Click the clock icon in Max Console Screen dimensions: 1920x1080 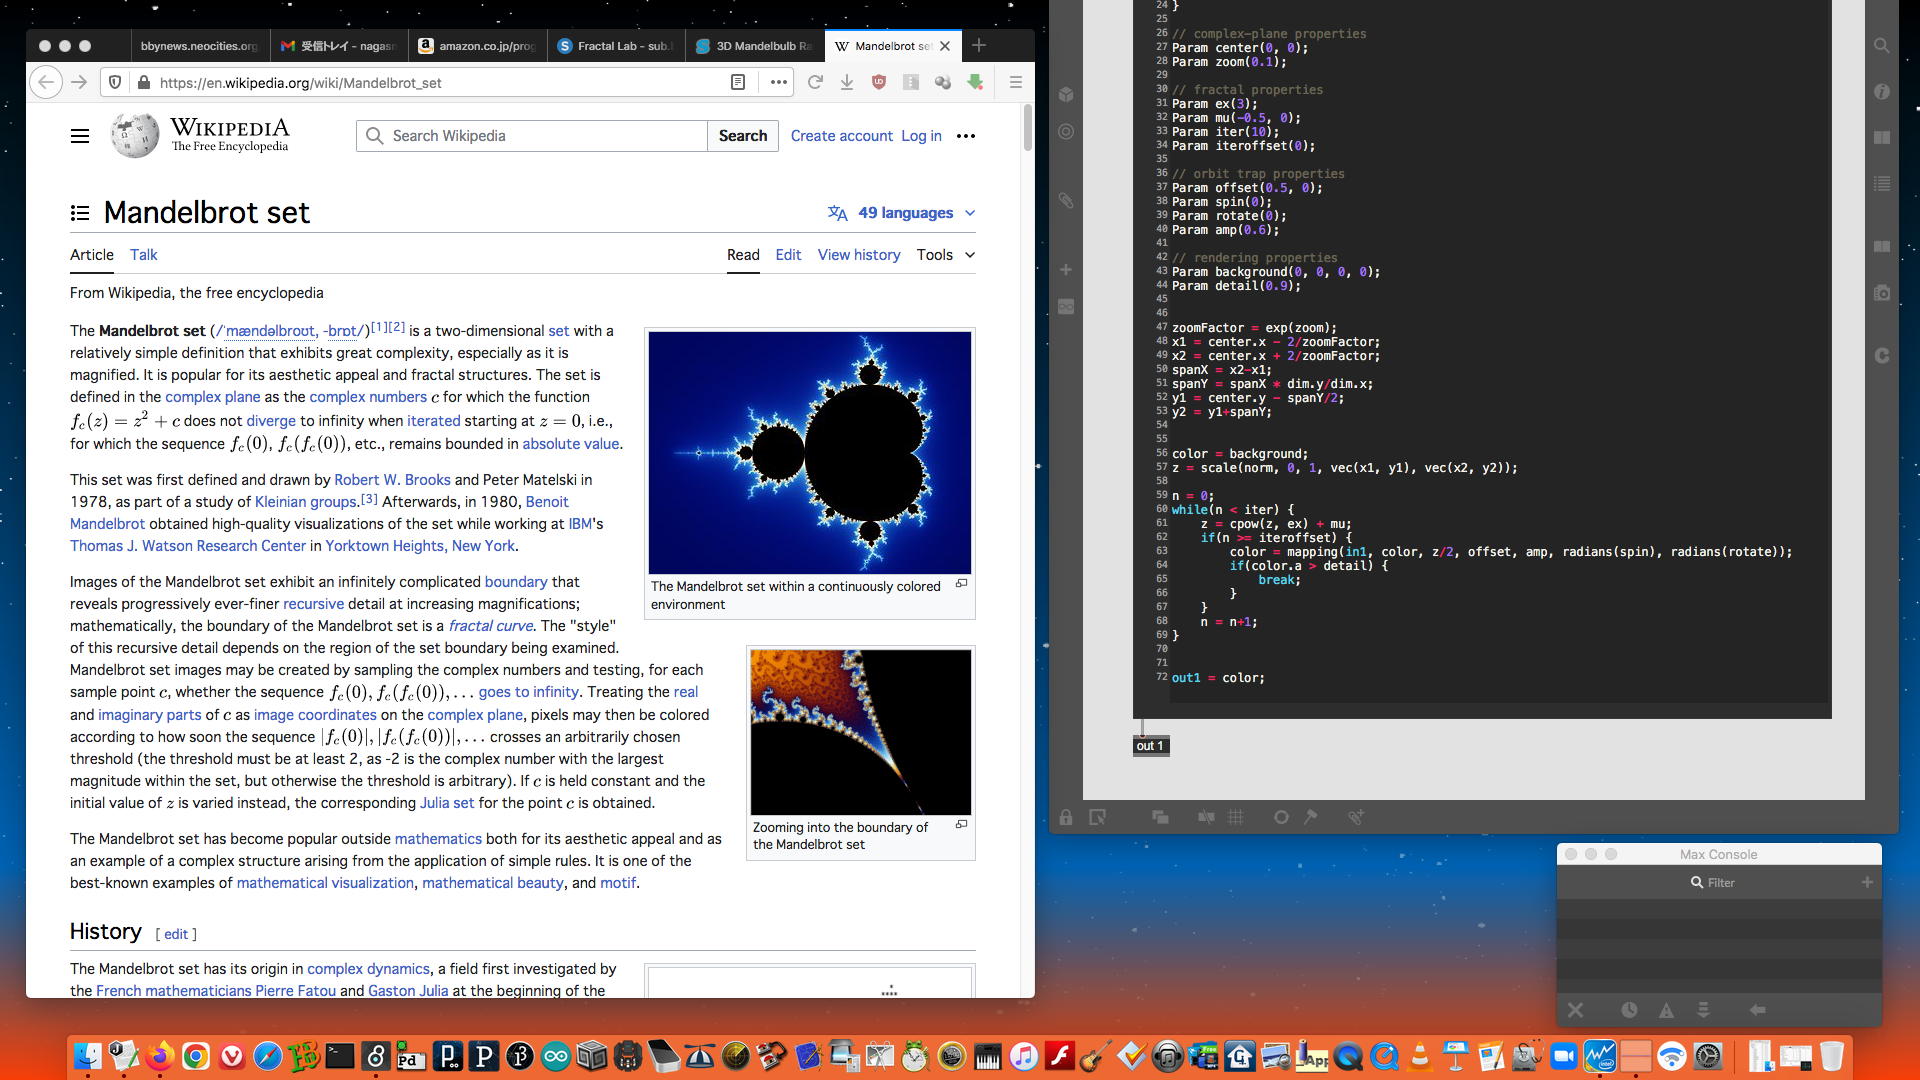(1629, 1010)
